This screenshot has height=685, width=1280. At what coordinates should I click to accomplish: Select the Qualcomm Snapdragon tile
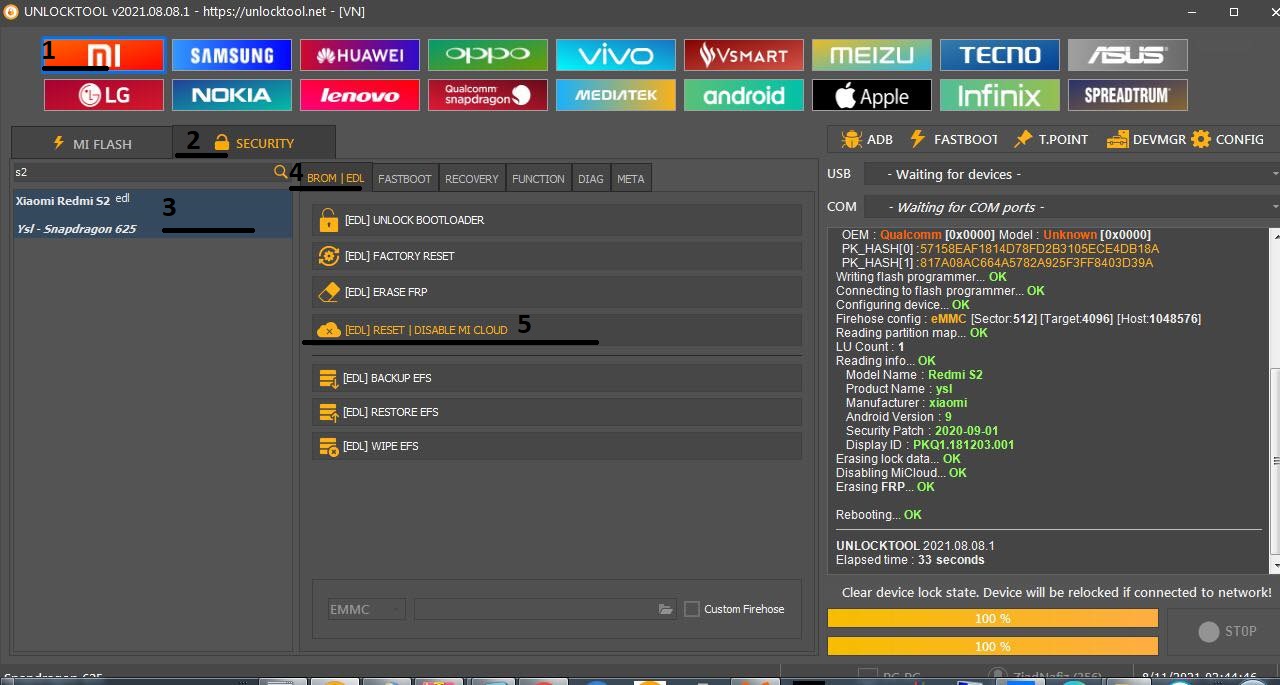pyautogui.click(x=488, y=95)
